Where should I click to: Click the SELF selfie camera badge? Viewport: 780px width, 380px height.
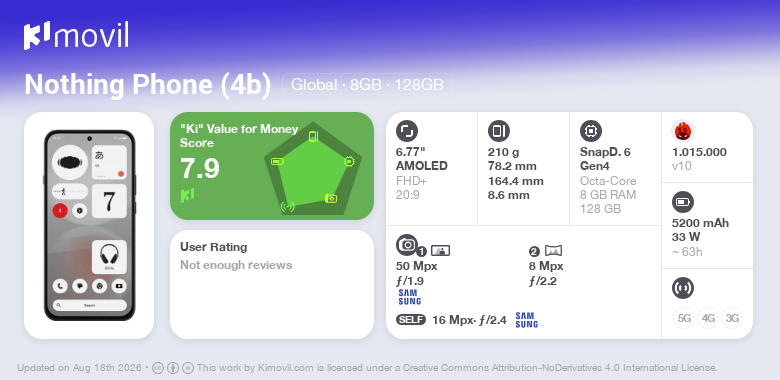(411, 320)
